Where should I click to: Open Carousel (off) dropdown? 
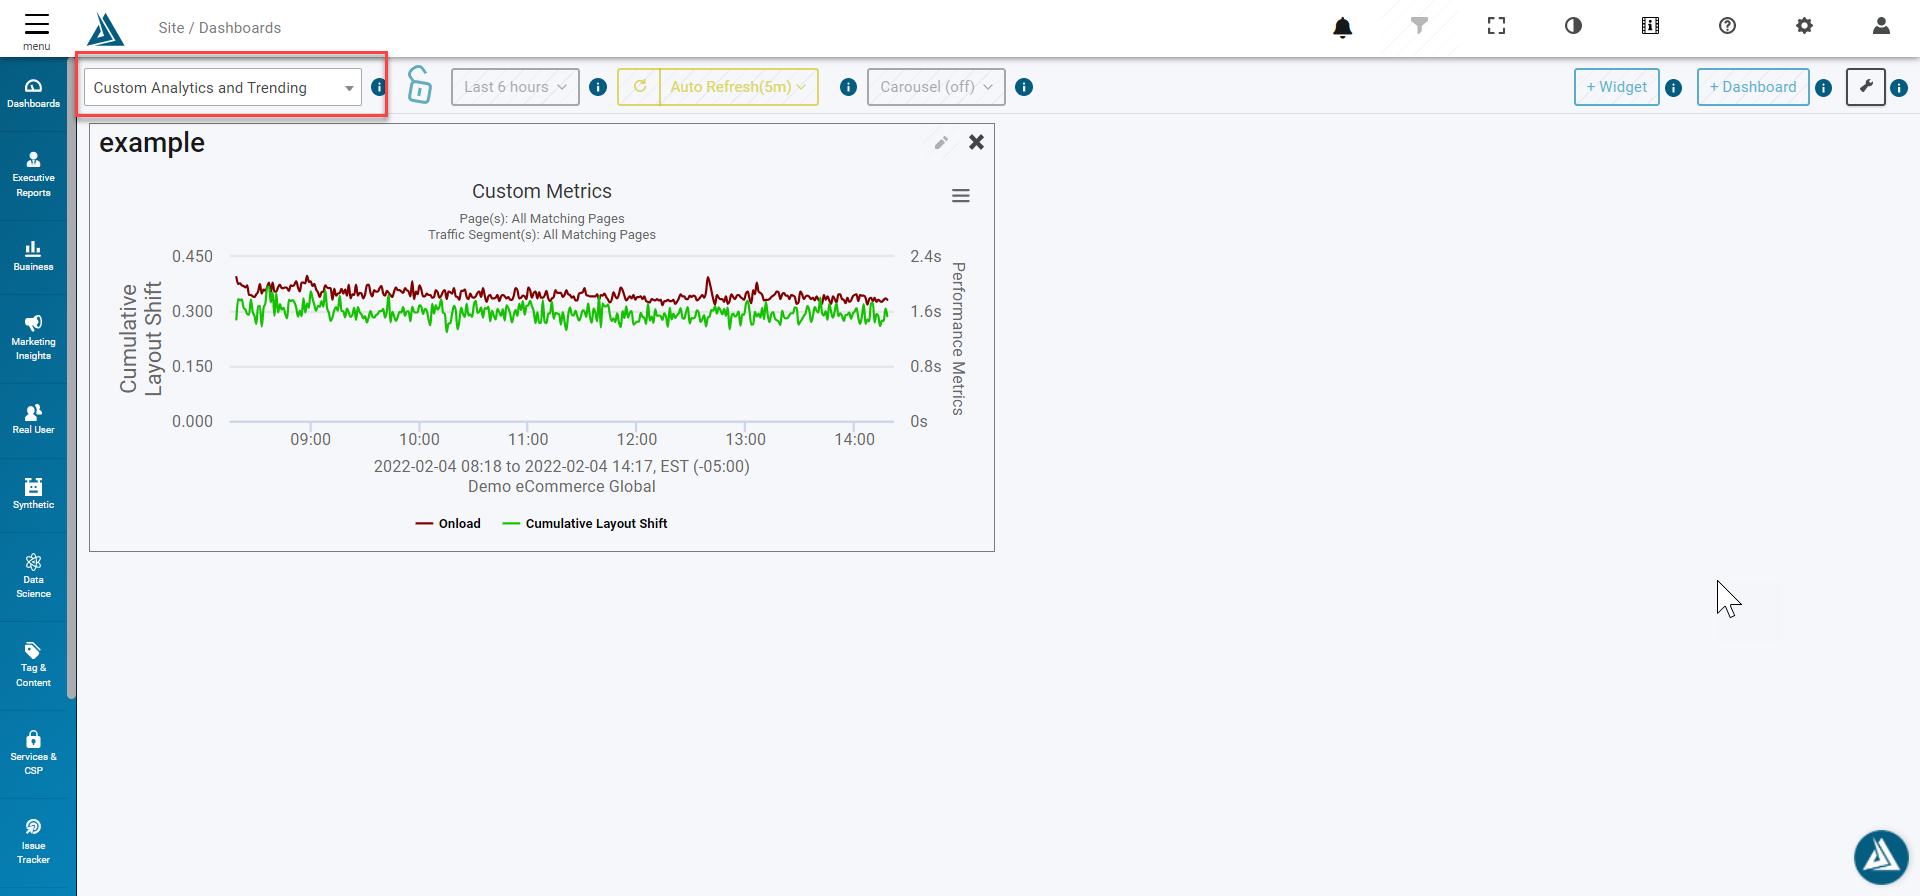coord(936,87)
